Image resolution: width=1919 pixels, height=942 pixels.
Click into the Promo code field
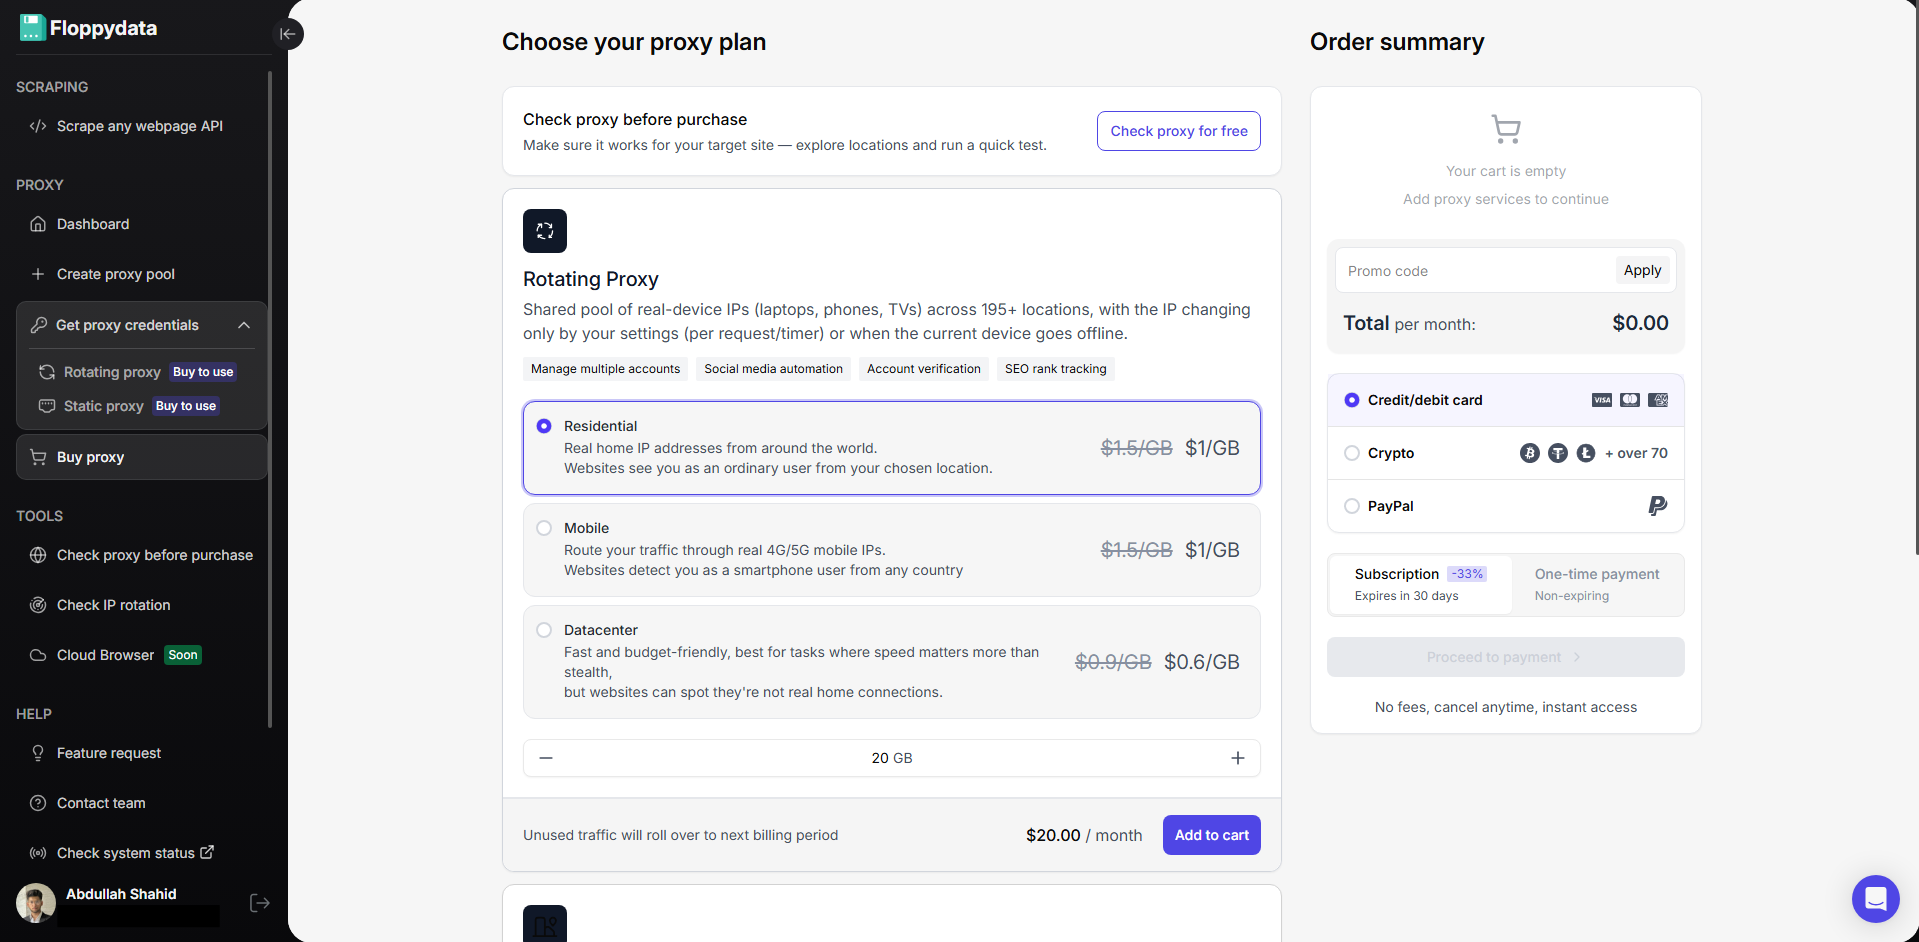pos(1474,271)
